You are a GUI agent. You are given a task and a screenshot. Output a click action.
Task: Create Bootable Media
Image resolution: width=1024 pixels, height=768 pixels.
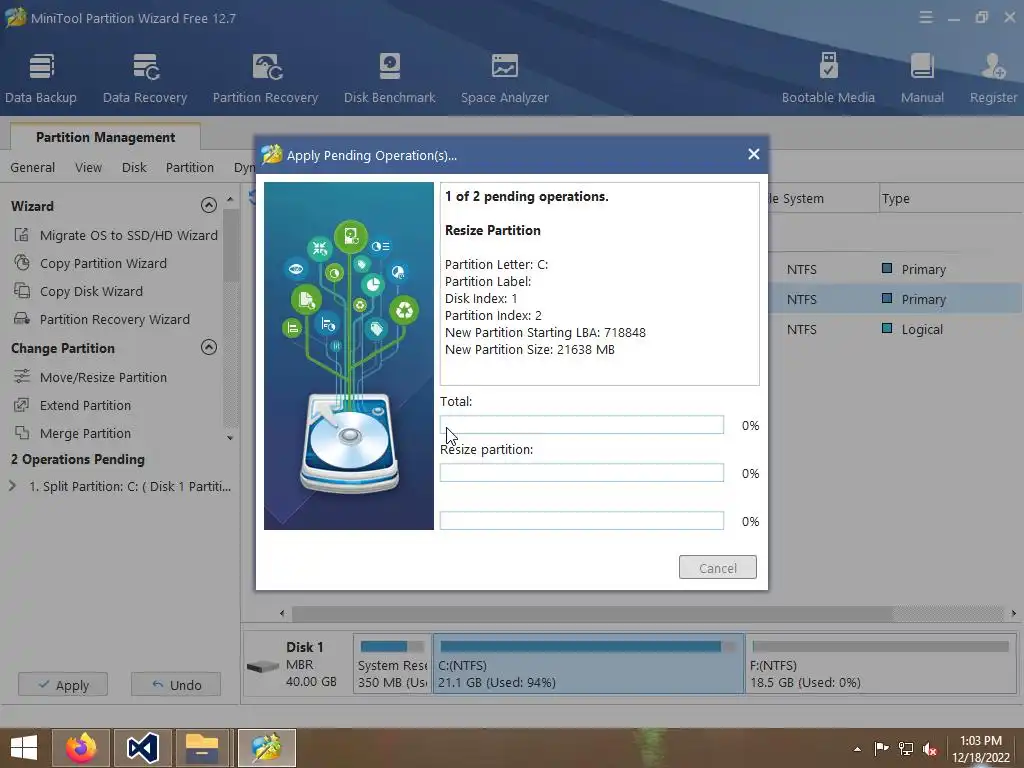[828, 78]
